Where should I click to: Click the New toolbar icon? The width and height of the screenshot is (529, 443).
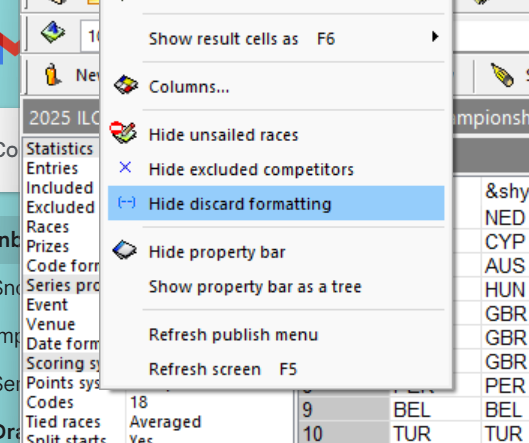pyautogui.click(x=52, y=74)
